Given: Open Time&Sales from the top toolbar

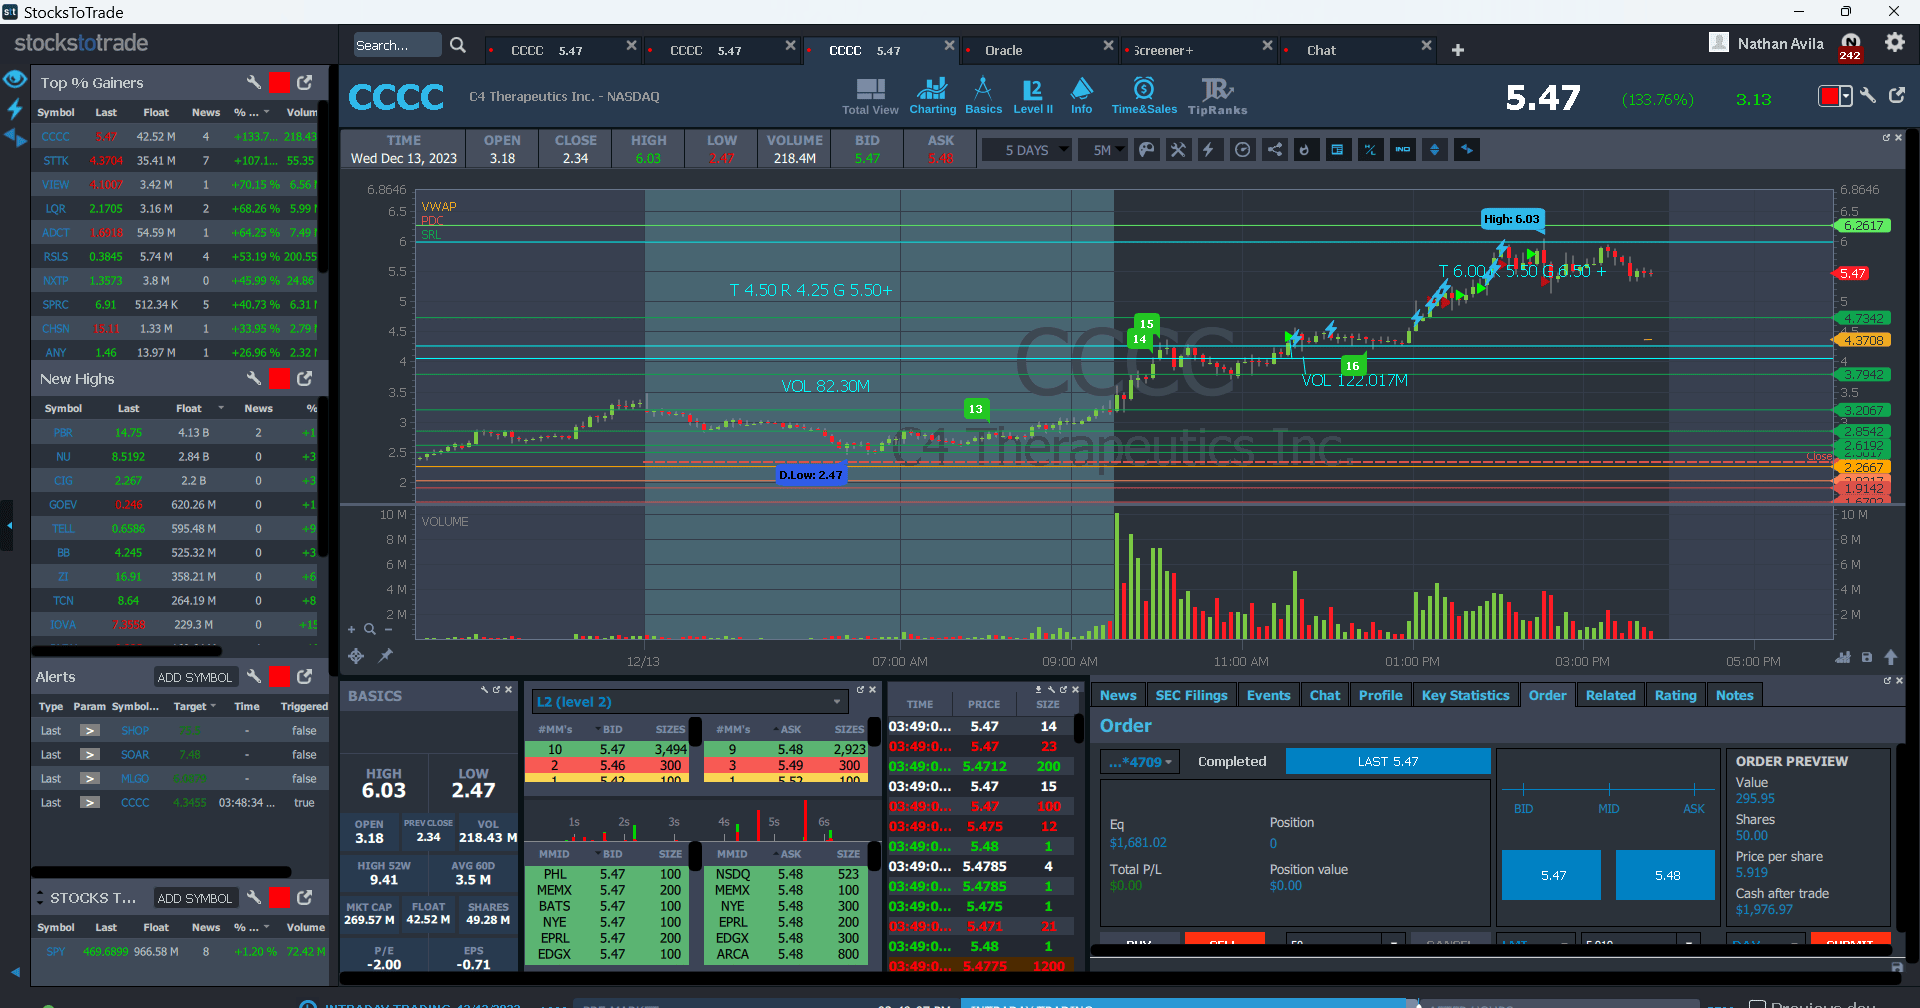Looking at the screenshot, I should tap(1144, 96).
